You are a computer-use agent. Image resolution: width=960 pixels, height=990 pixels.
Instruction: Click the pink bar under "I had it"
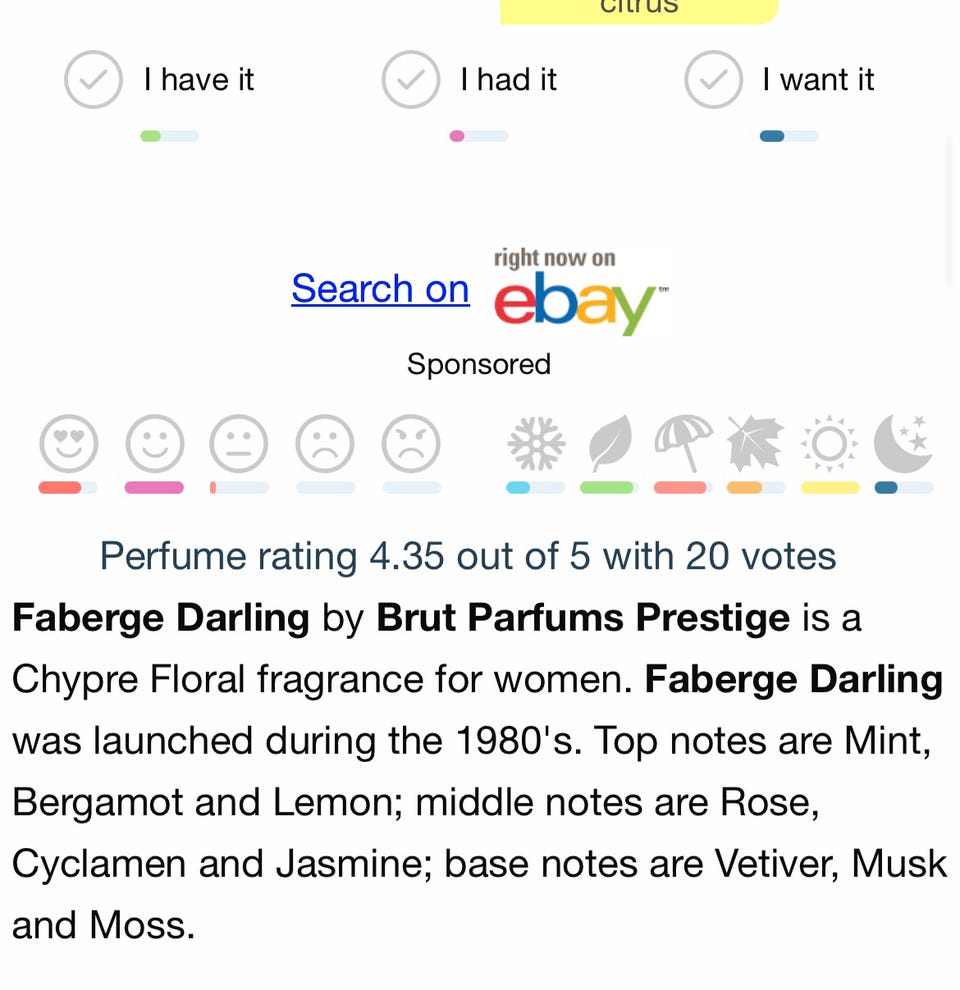(x=477, y=136)
